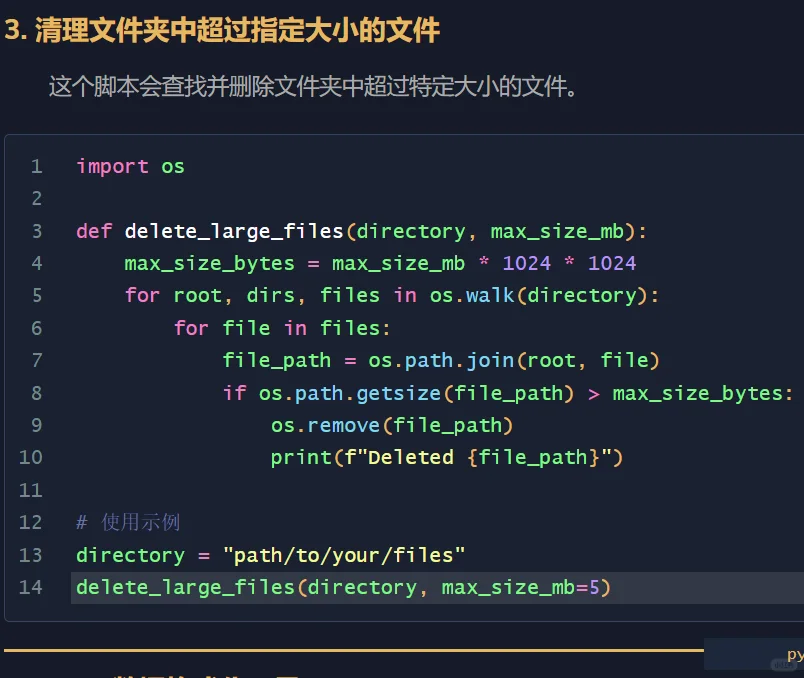Click line number 1 in the code block
This screenshot has width=804, height=678.
37,166
